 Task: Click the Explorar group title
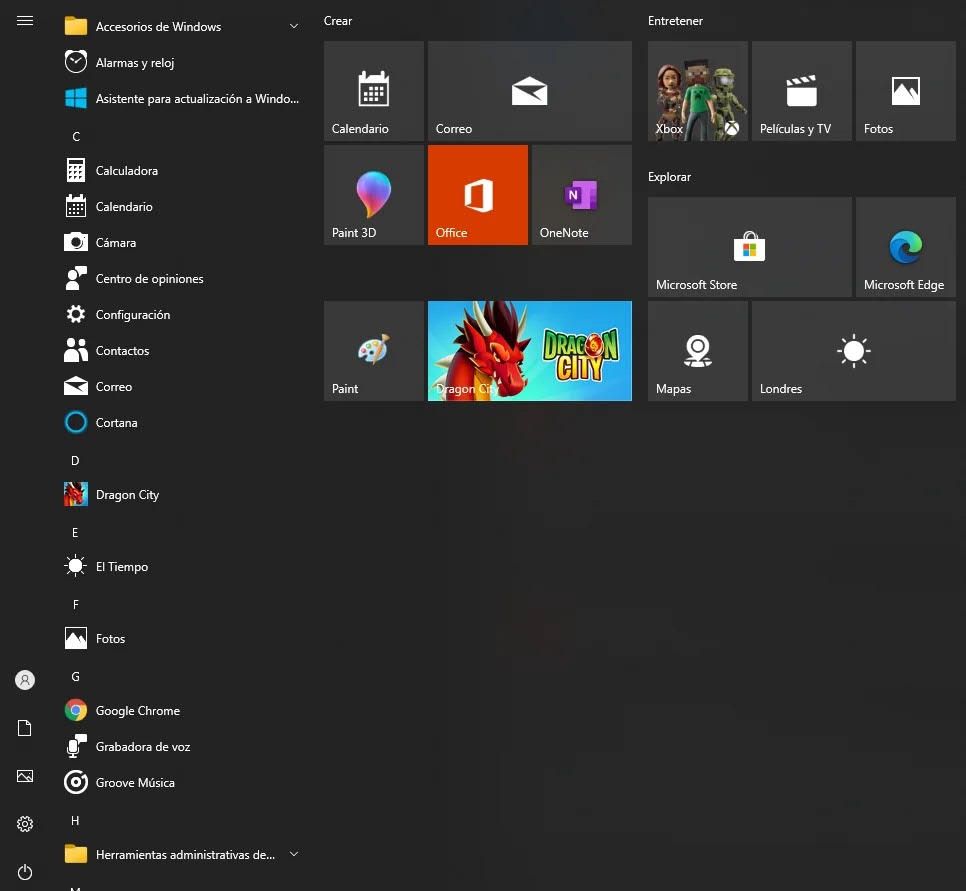coord(669,177)
